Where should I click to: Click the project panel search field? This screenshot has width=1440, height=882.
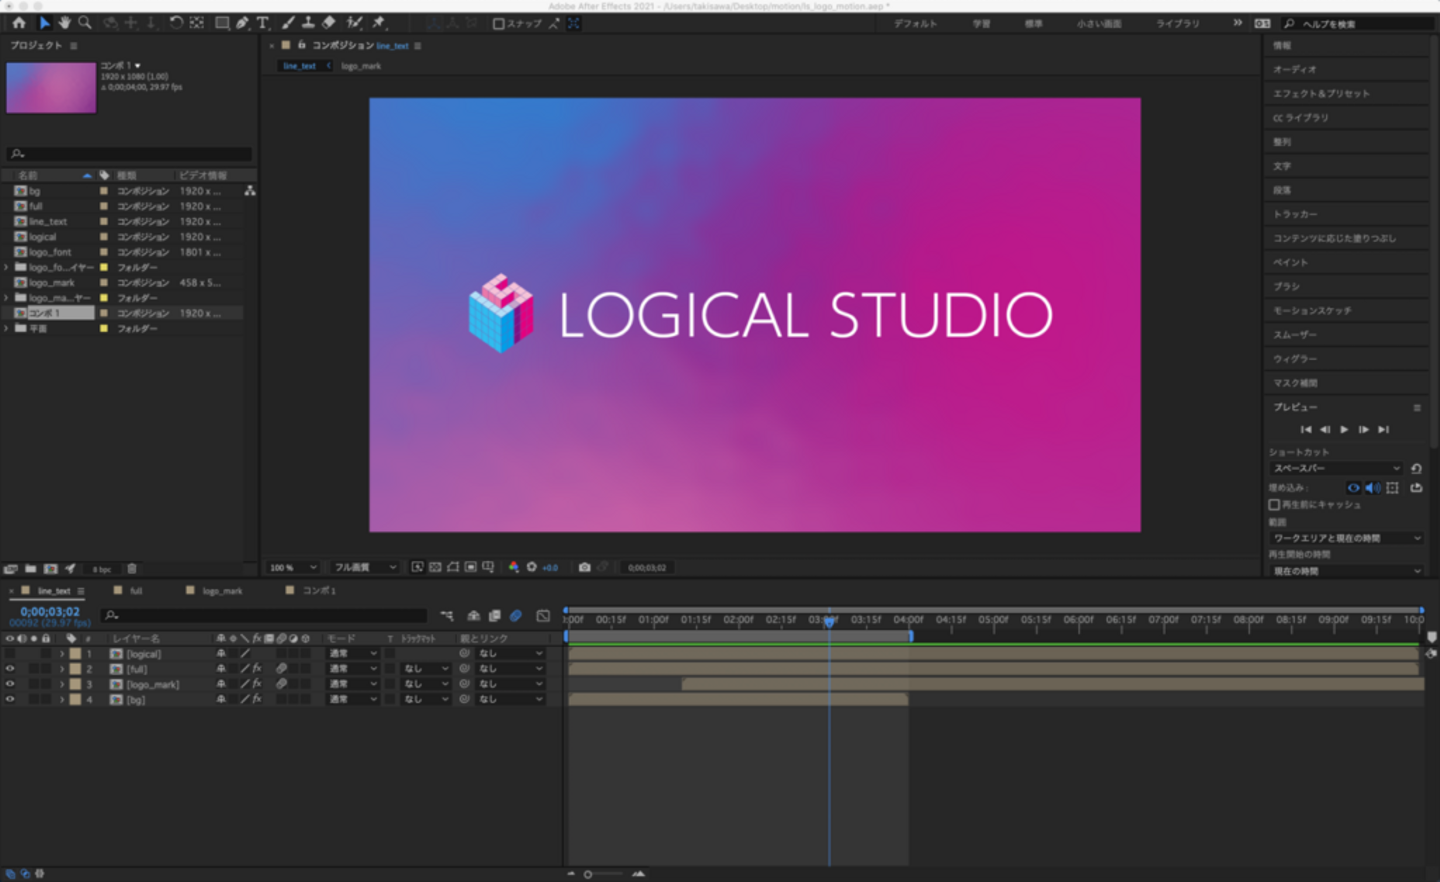130,154
